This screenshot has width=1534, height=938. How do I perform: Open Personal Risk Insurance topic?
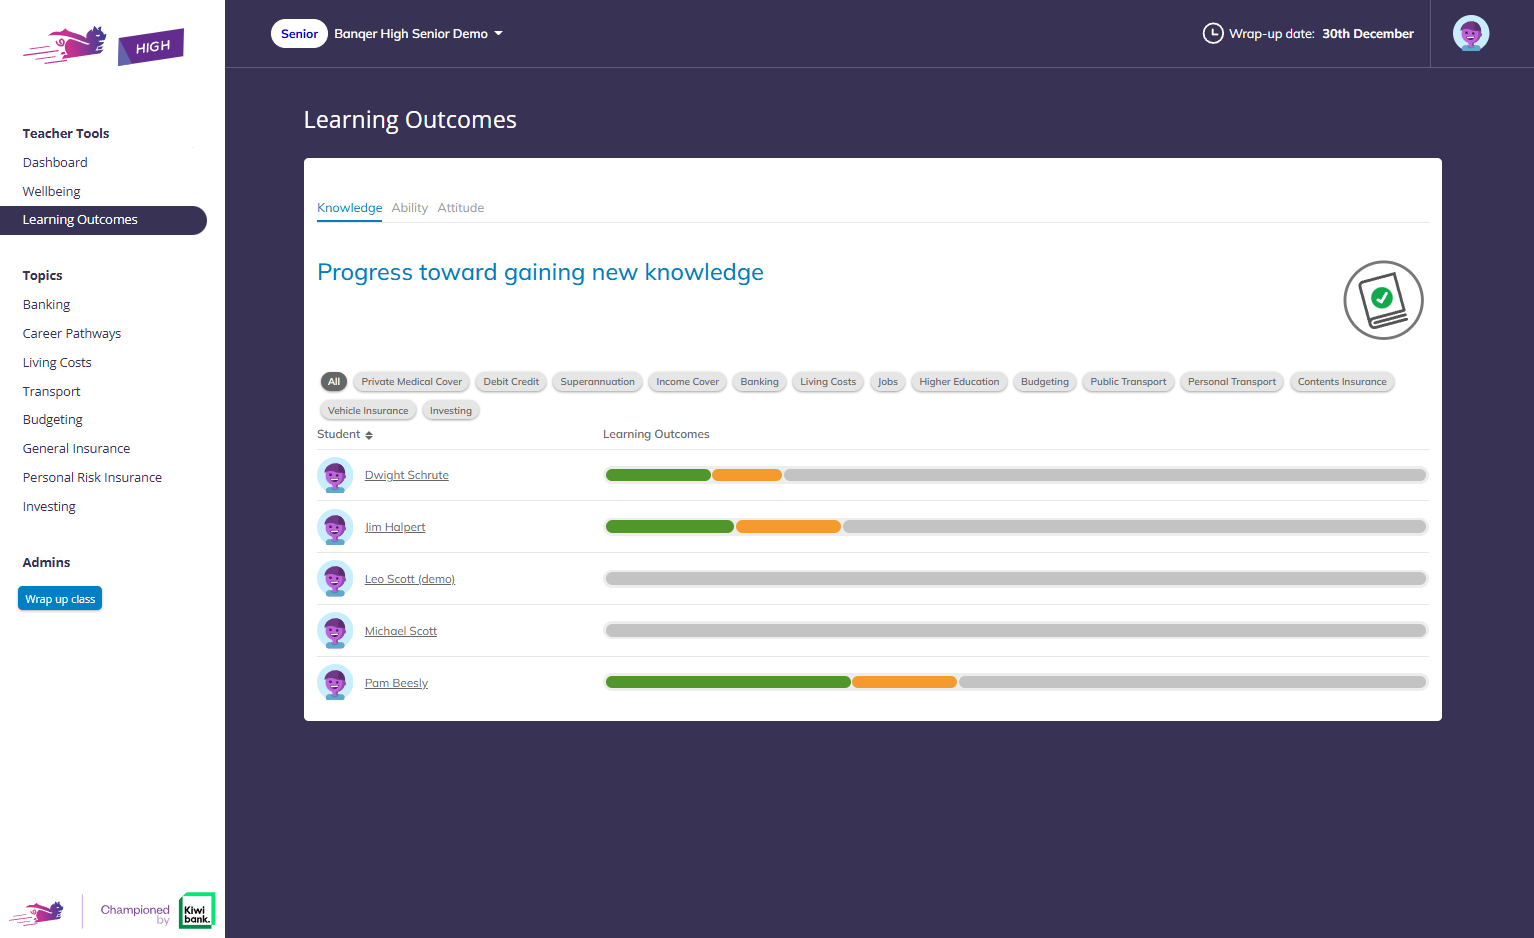[92, 478]
